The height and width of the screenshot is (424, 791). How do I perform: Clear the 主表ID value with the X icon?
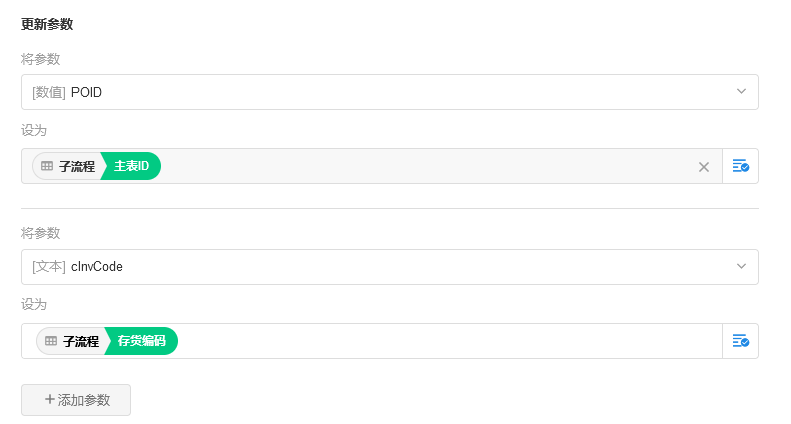(704, 167)
